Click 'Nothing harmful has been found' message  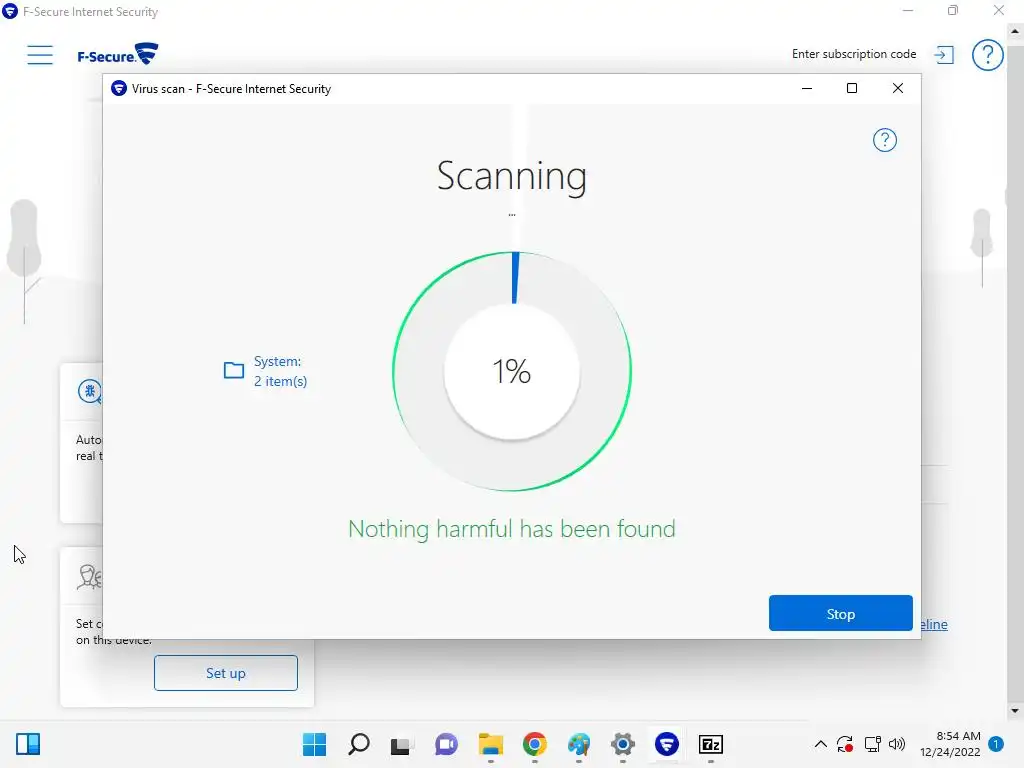pos(512,528)
